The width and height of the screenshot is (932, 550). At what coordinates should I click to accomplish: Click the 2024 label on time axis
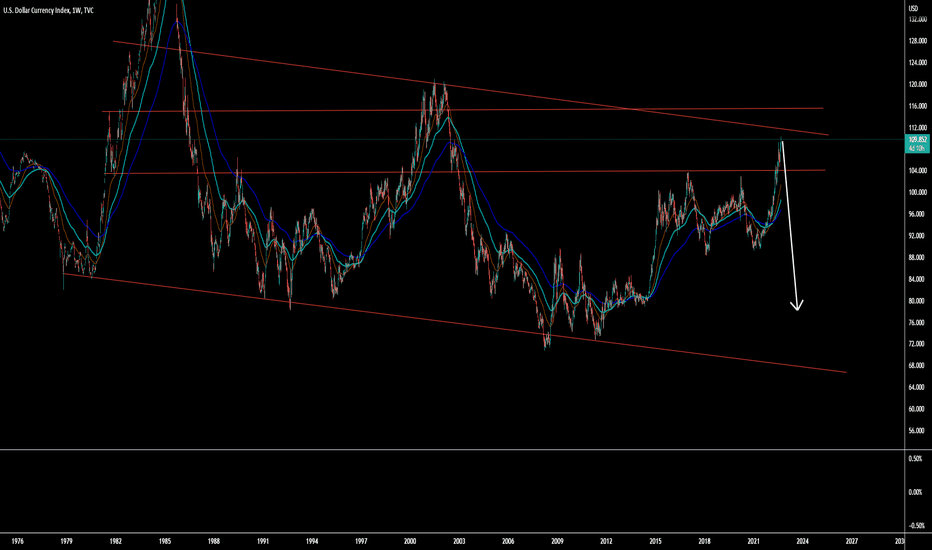pos(802,541)
